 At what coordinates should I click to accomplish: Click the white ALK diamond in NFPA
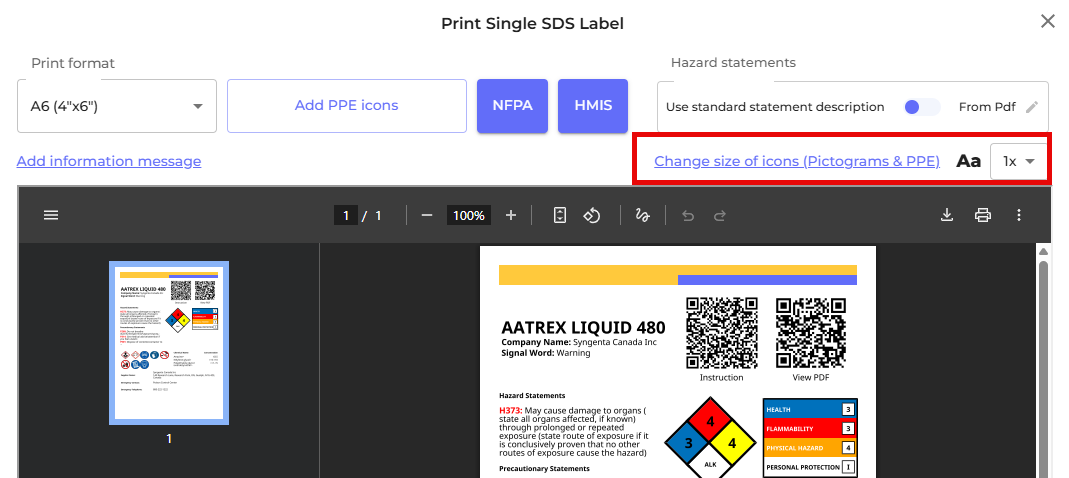[710, 464]
